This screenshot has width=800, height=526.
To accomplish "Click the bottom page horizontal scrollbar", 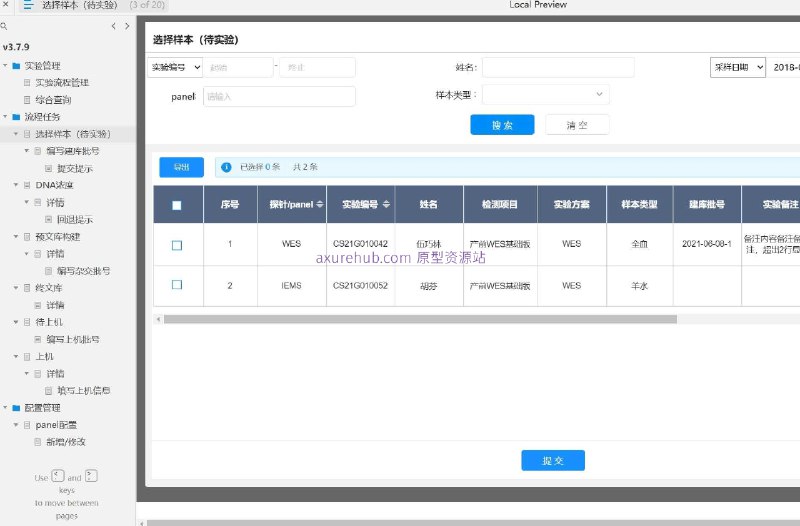I will pos(473,523).
